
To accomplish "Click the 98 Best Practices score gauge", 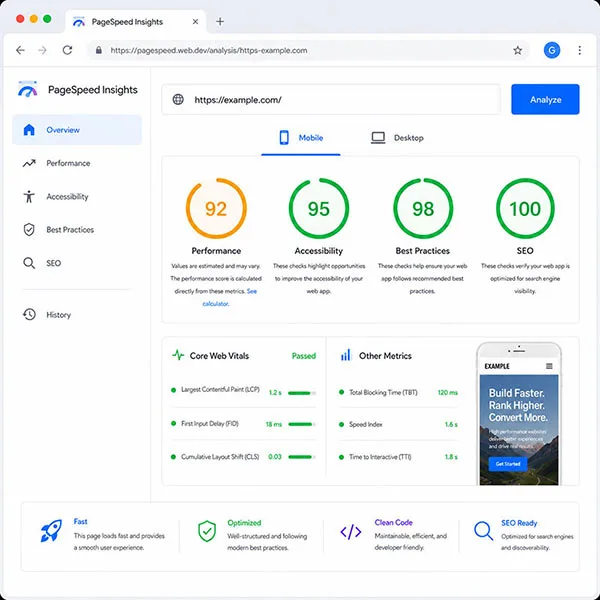I will click(x=423, y=209).
